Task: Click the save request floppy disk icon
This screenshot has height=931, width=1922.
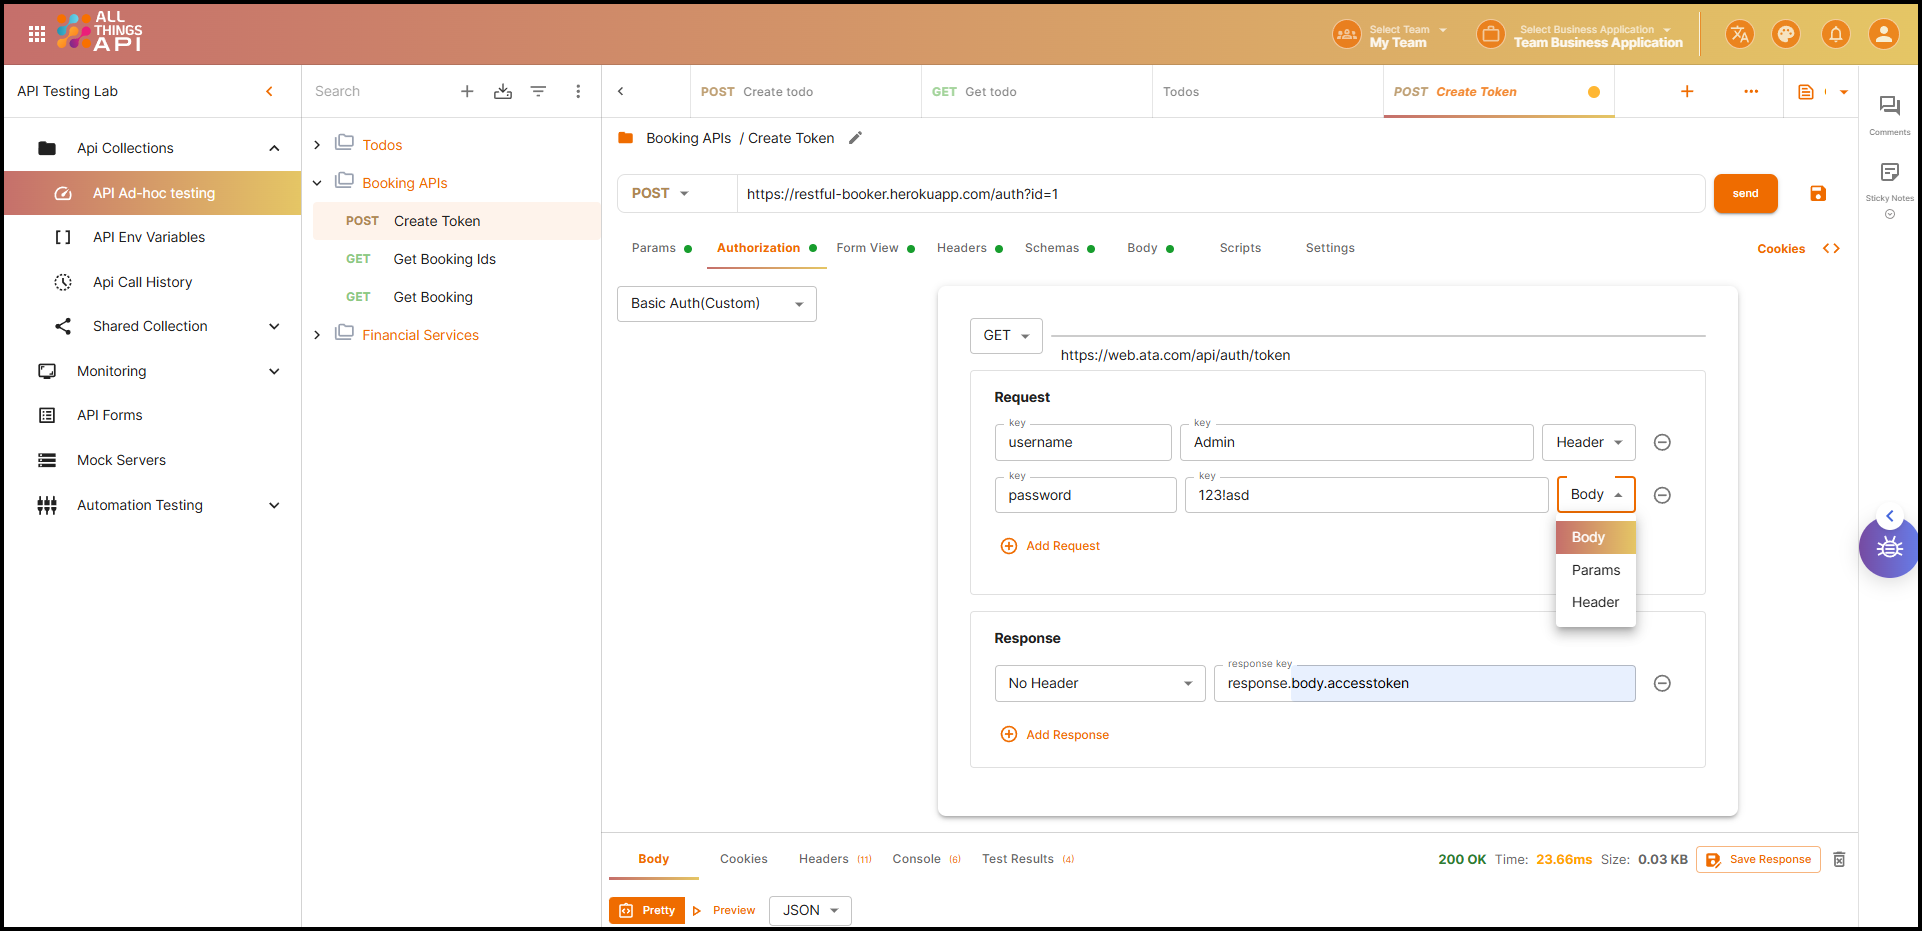Action: (x=1817, y=194)
